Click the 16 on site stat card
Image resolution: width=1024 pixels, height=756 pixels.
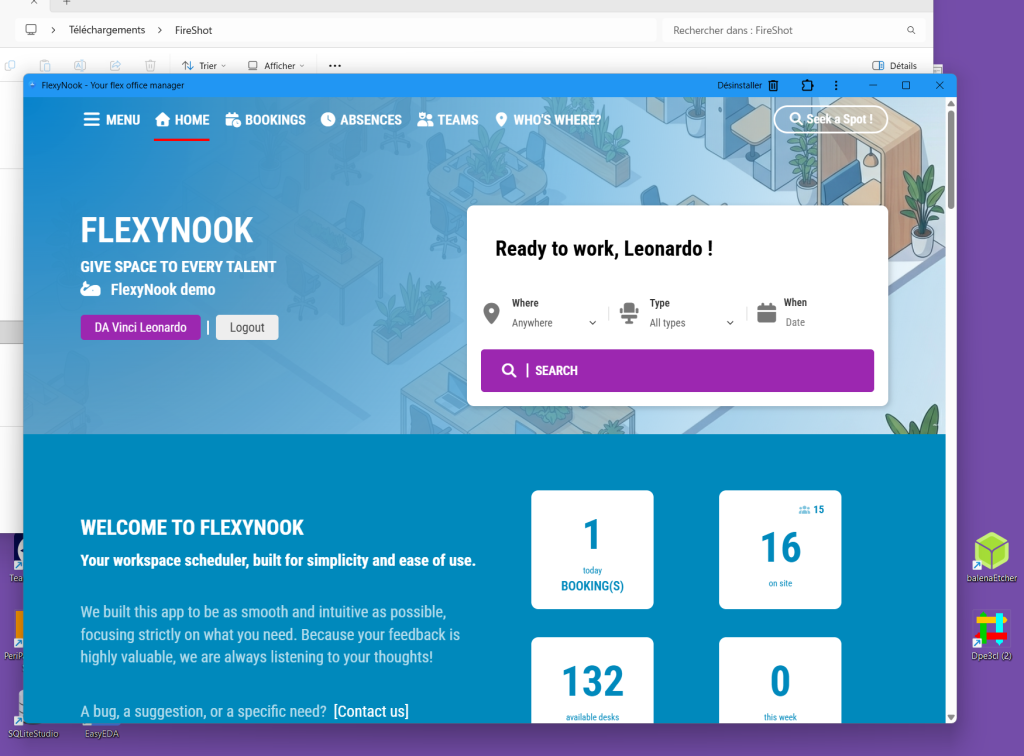pos(780,550)
